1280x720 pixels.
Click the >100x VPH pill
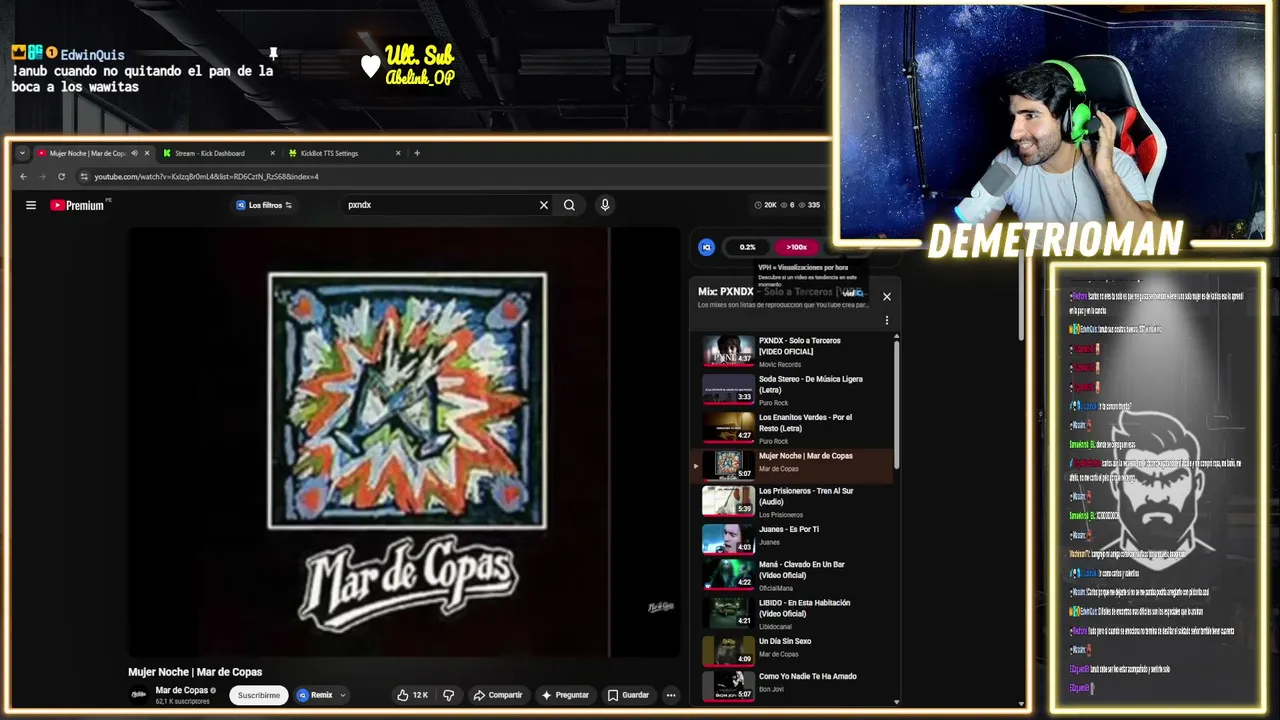[796, 247]
